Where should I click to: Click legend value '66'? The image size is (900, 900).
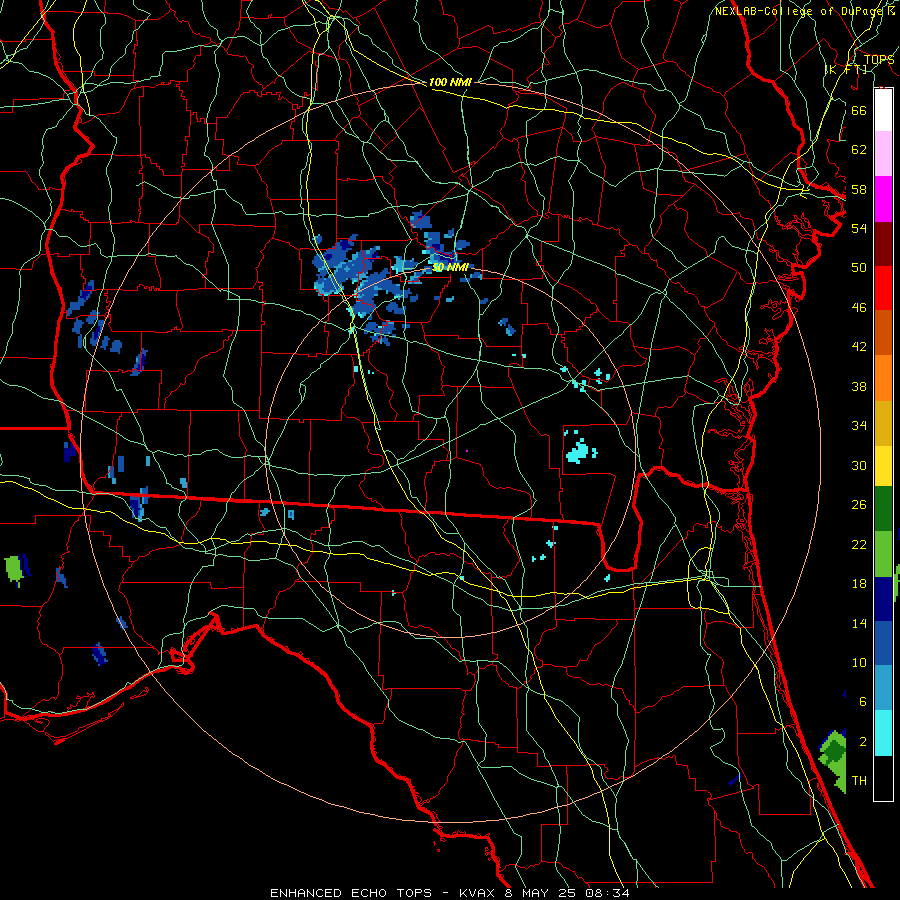(x=859, y=110)
